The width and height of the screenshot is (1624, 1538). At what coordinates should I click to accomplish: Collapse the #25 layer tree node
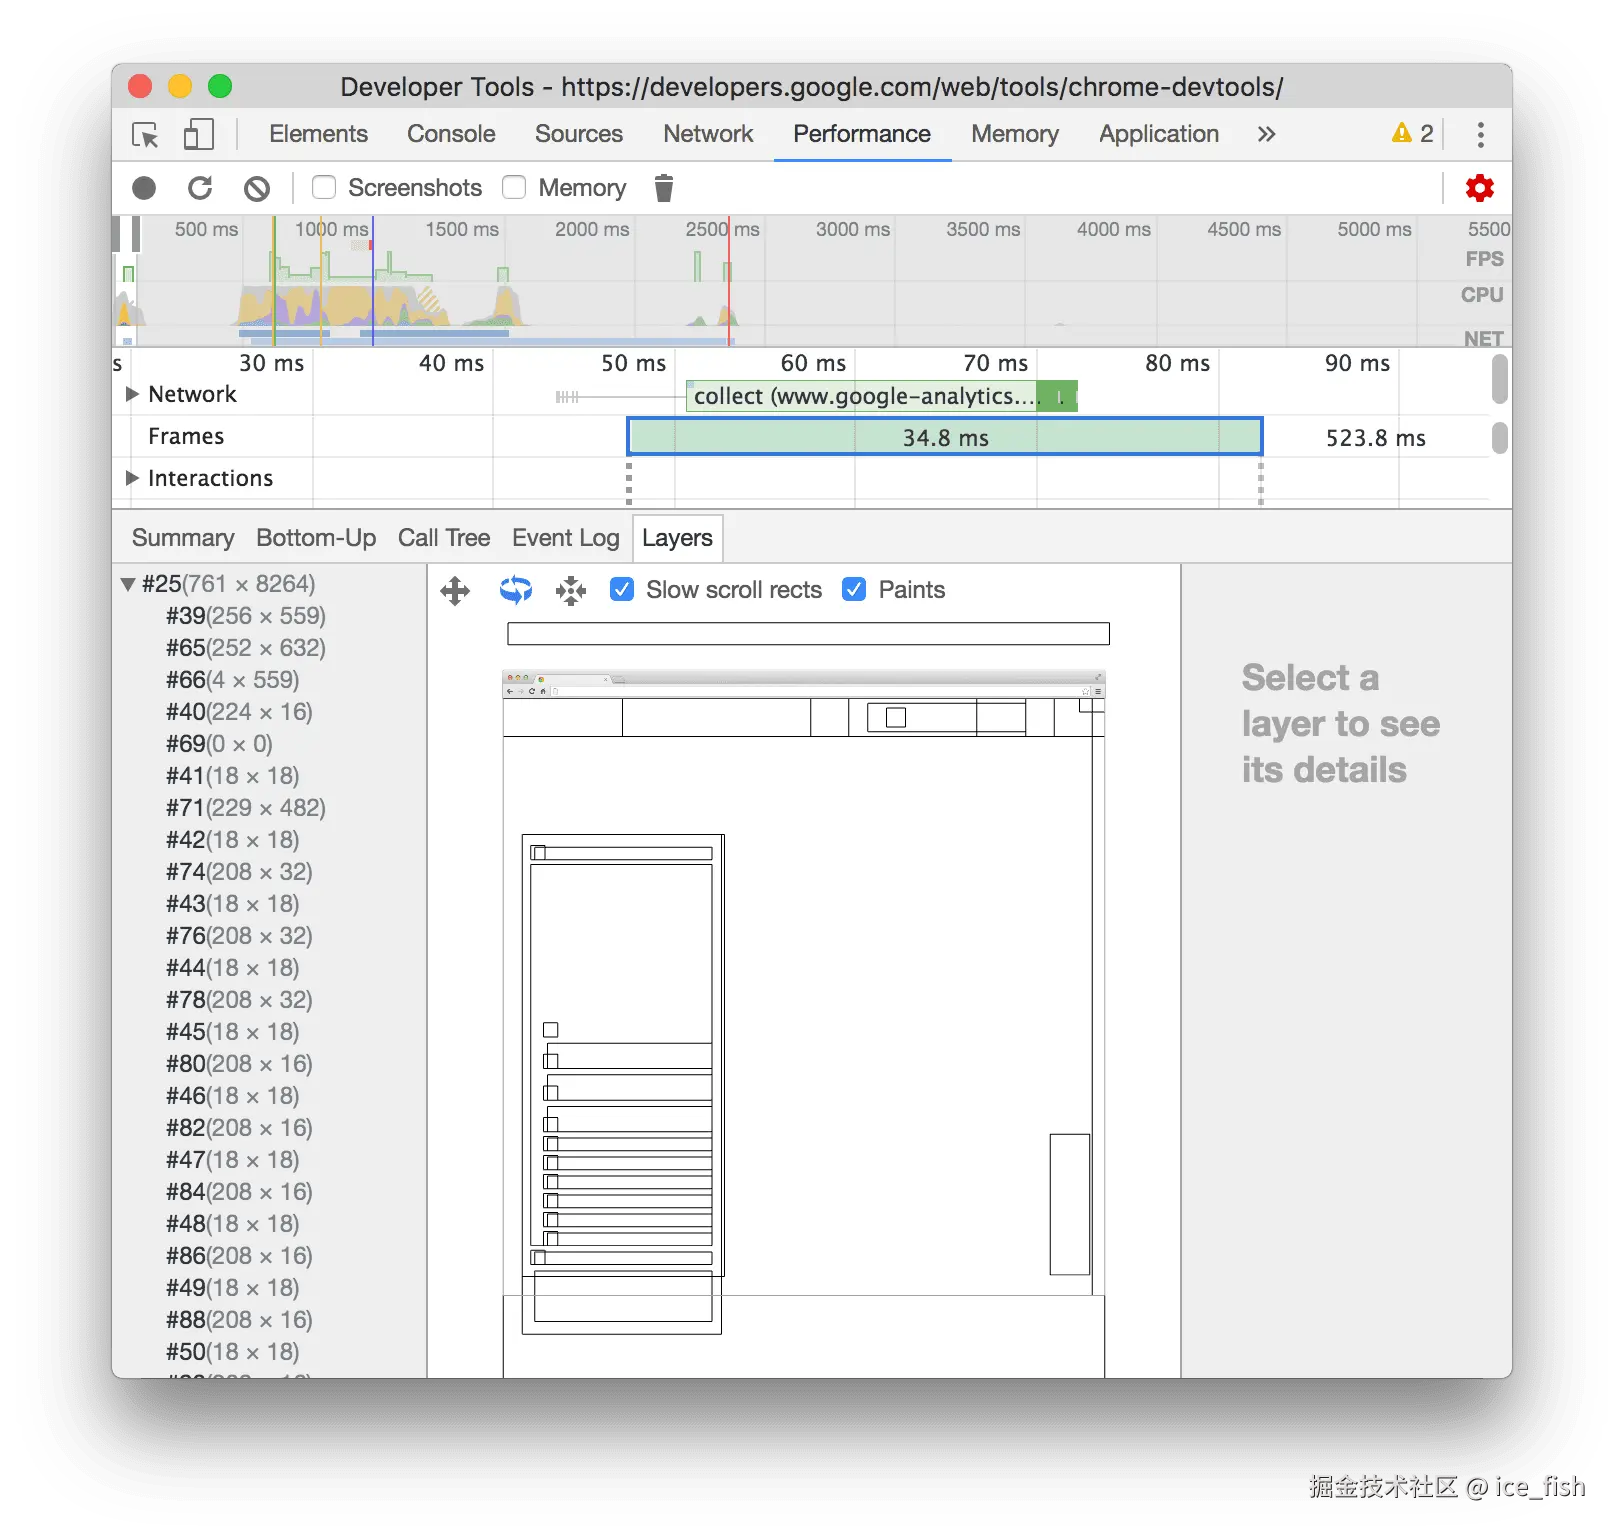[x=128, y=584]
